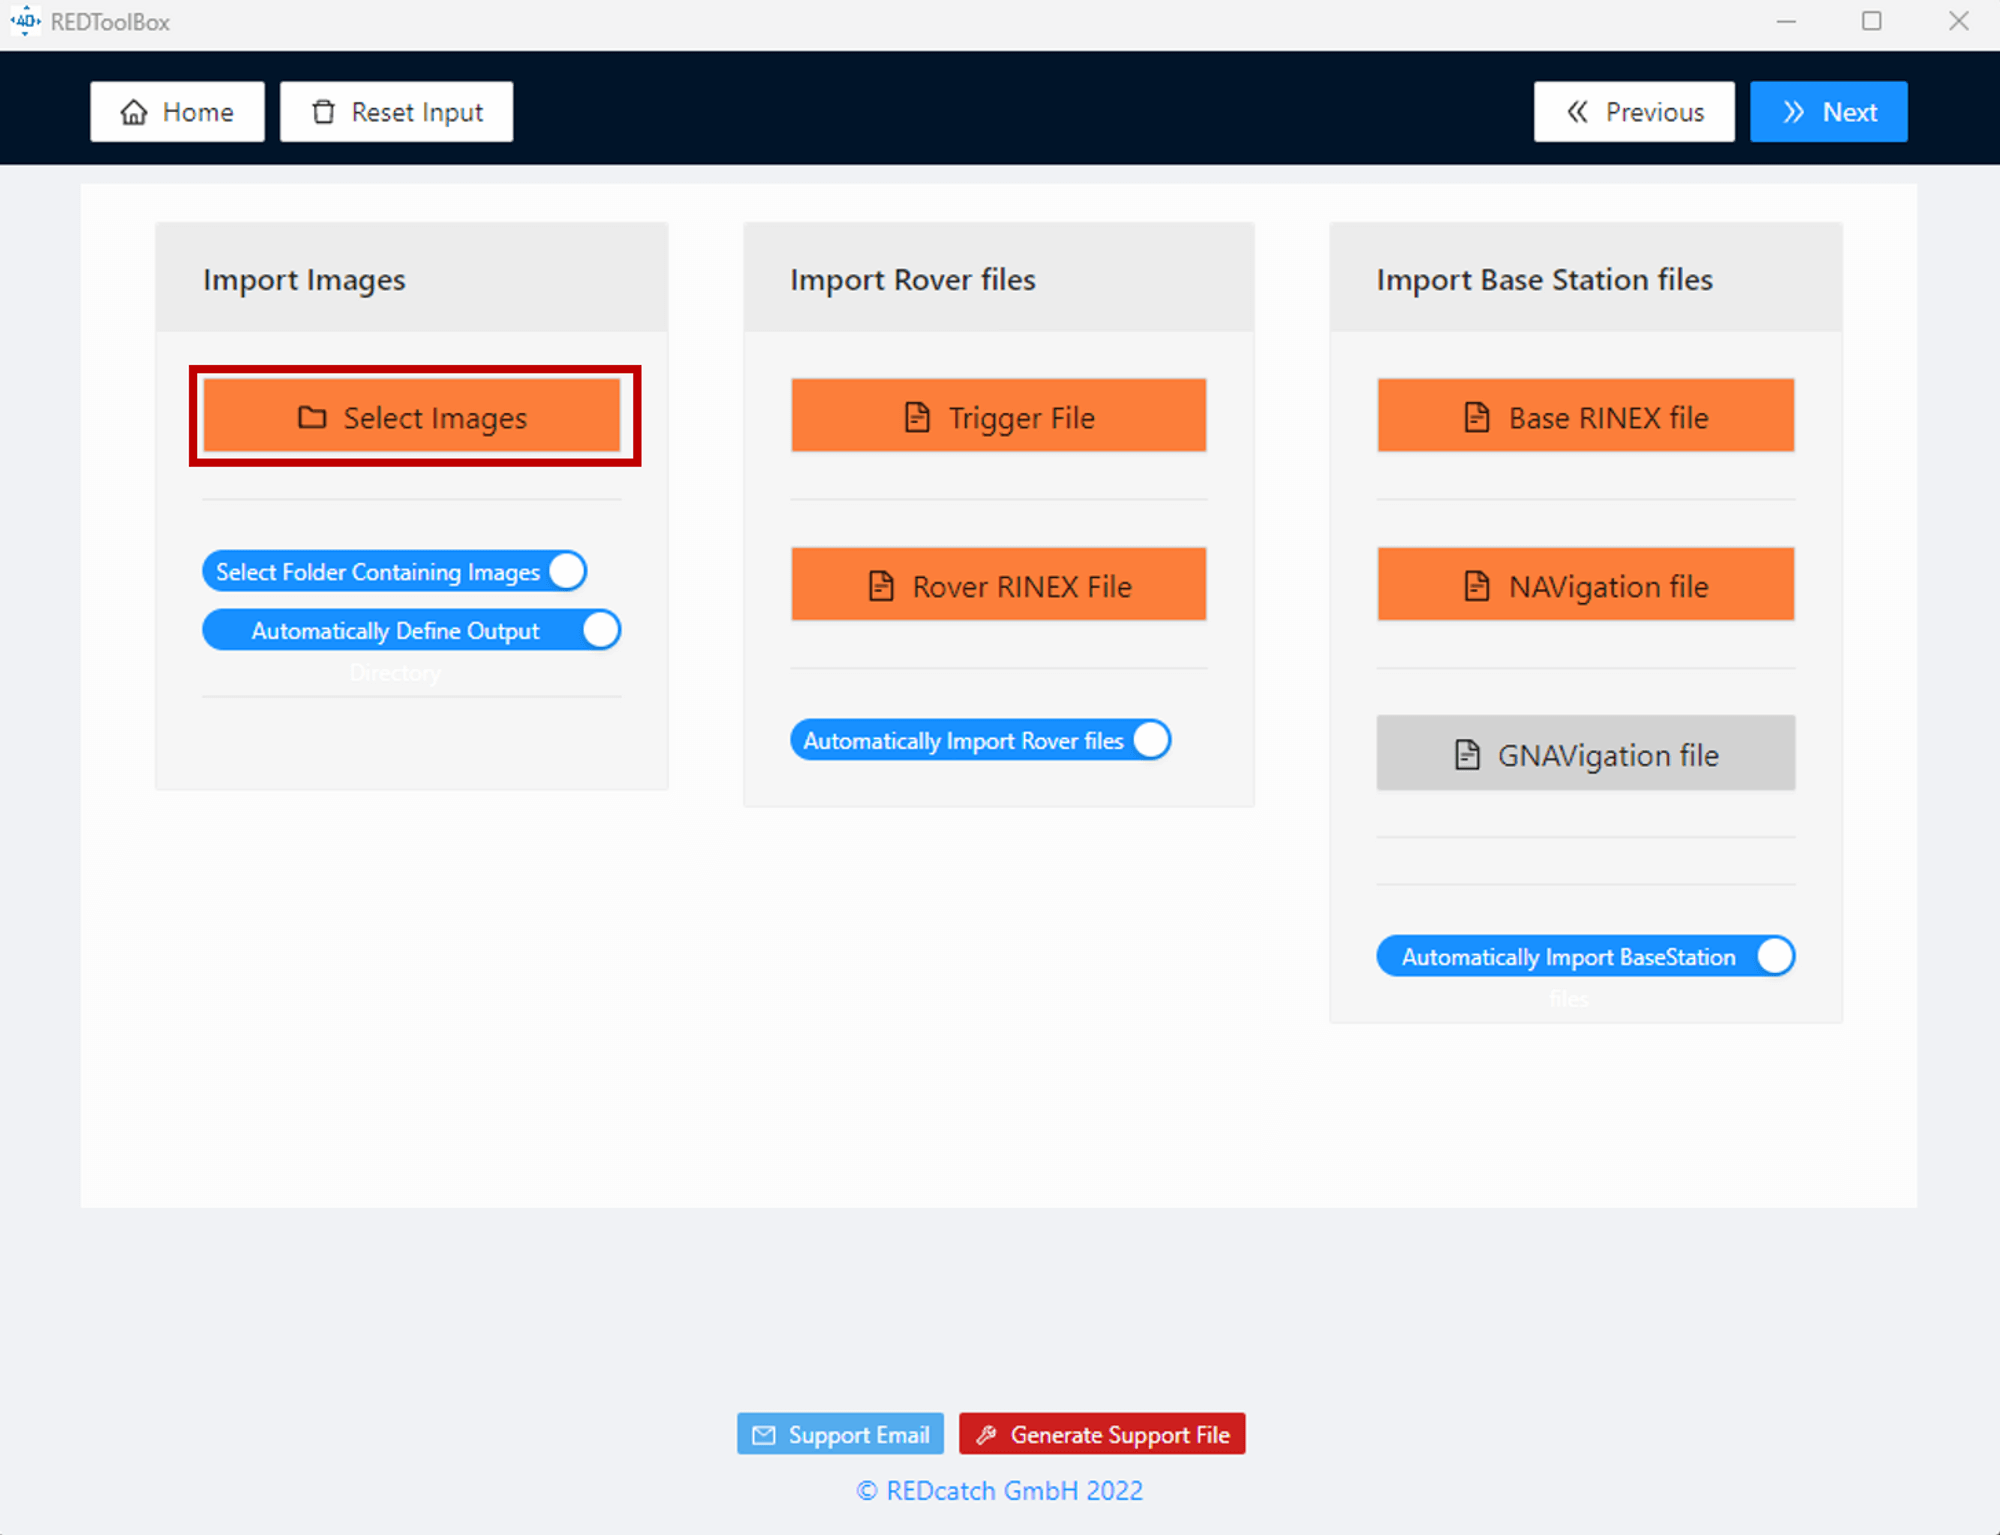Click the document icon on Trigger File

click(x=917, y=417)
